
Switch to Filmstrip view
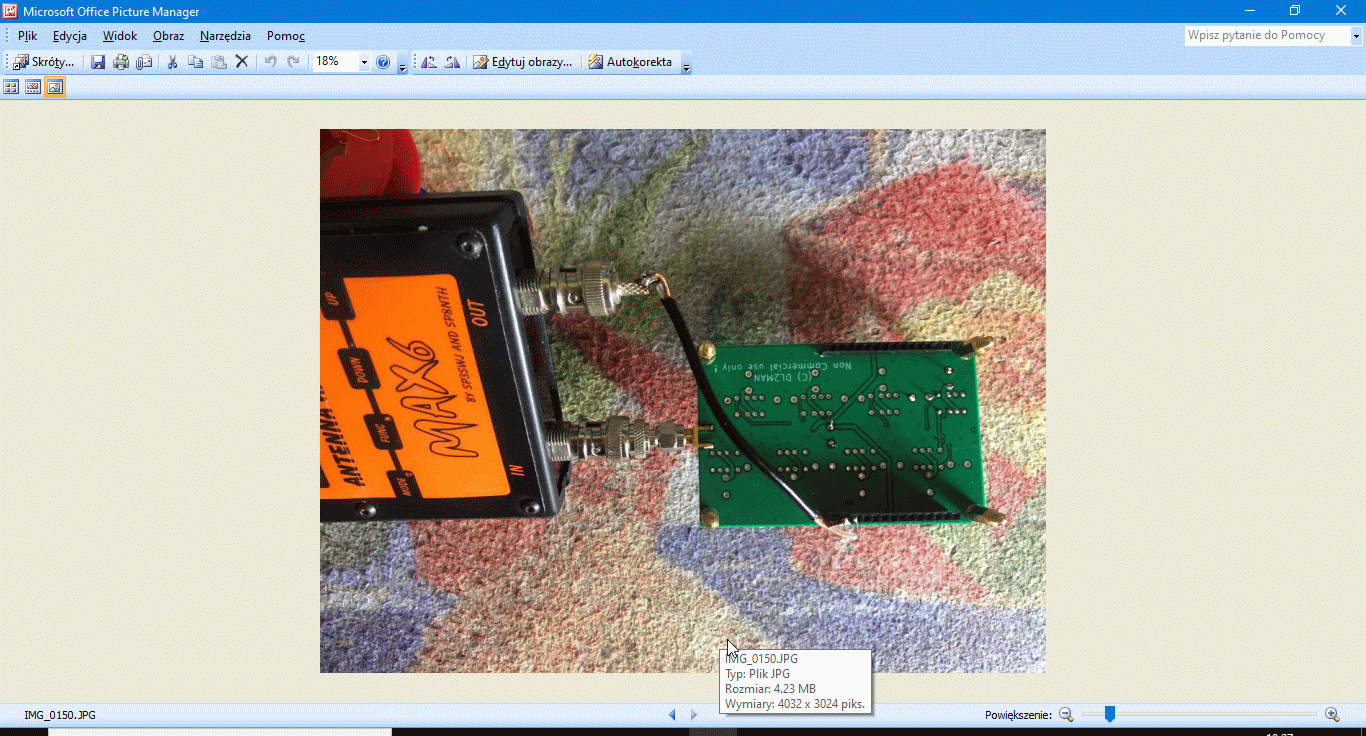(33, 88)
